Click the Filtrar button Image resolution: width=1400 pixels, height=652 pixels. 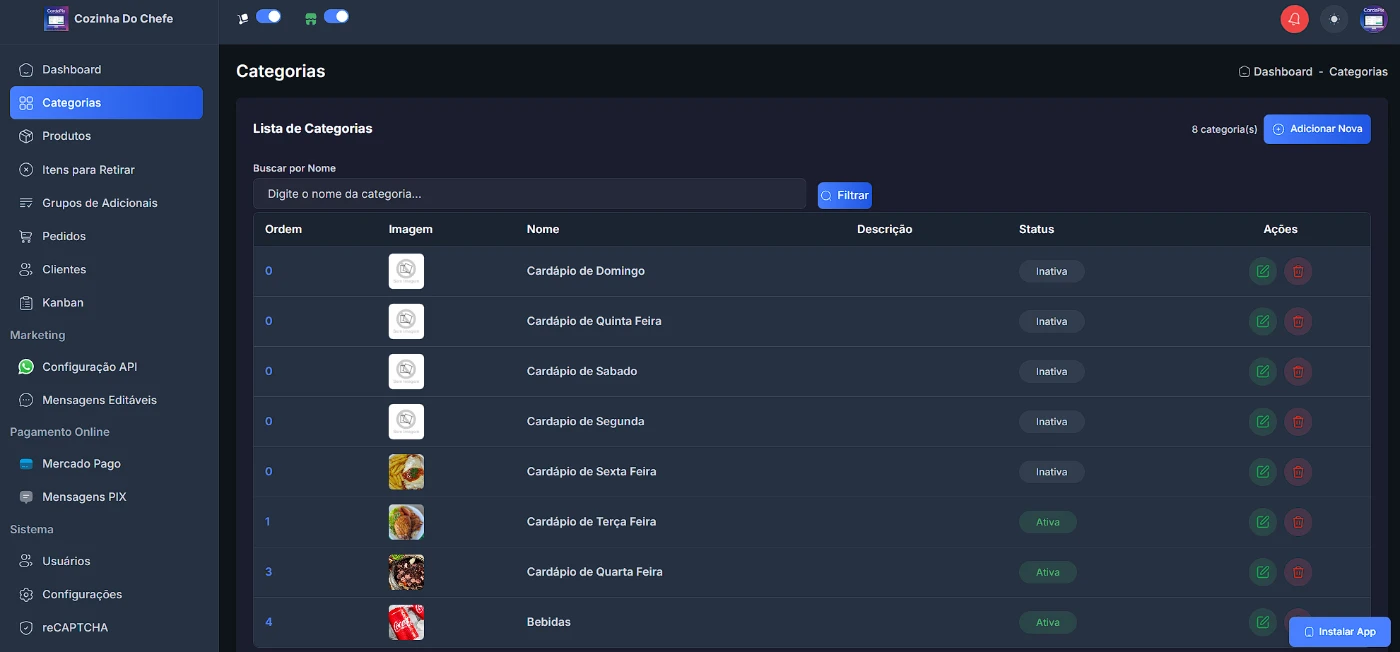pyautogui.click(x=844, y=195)
